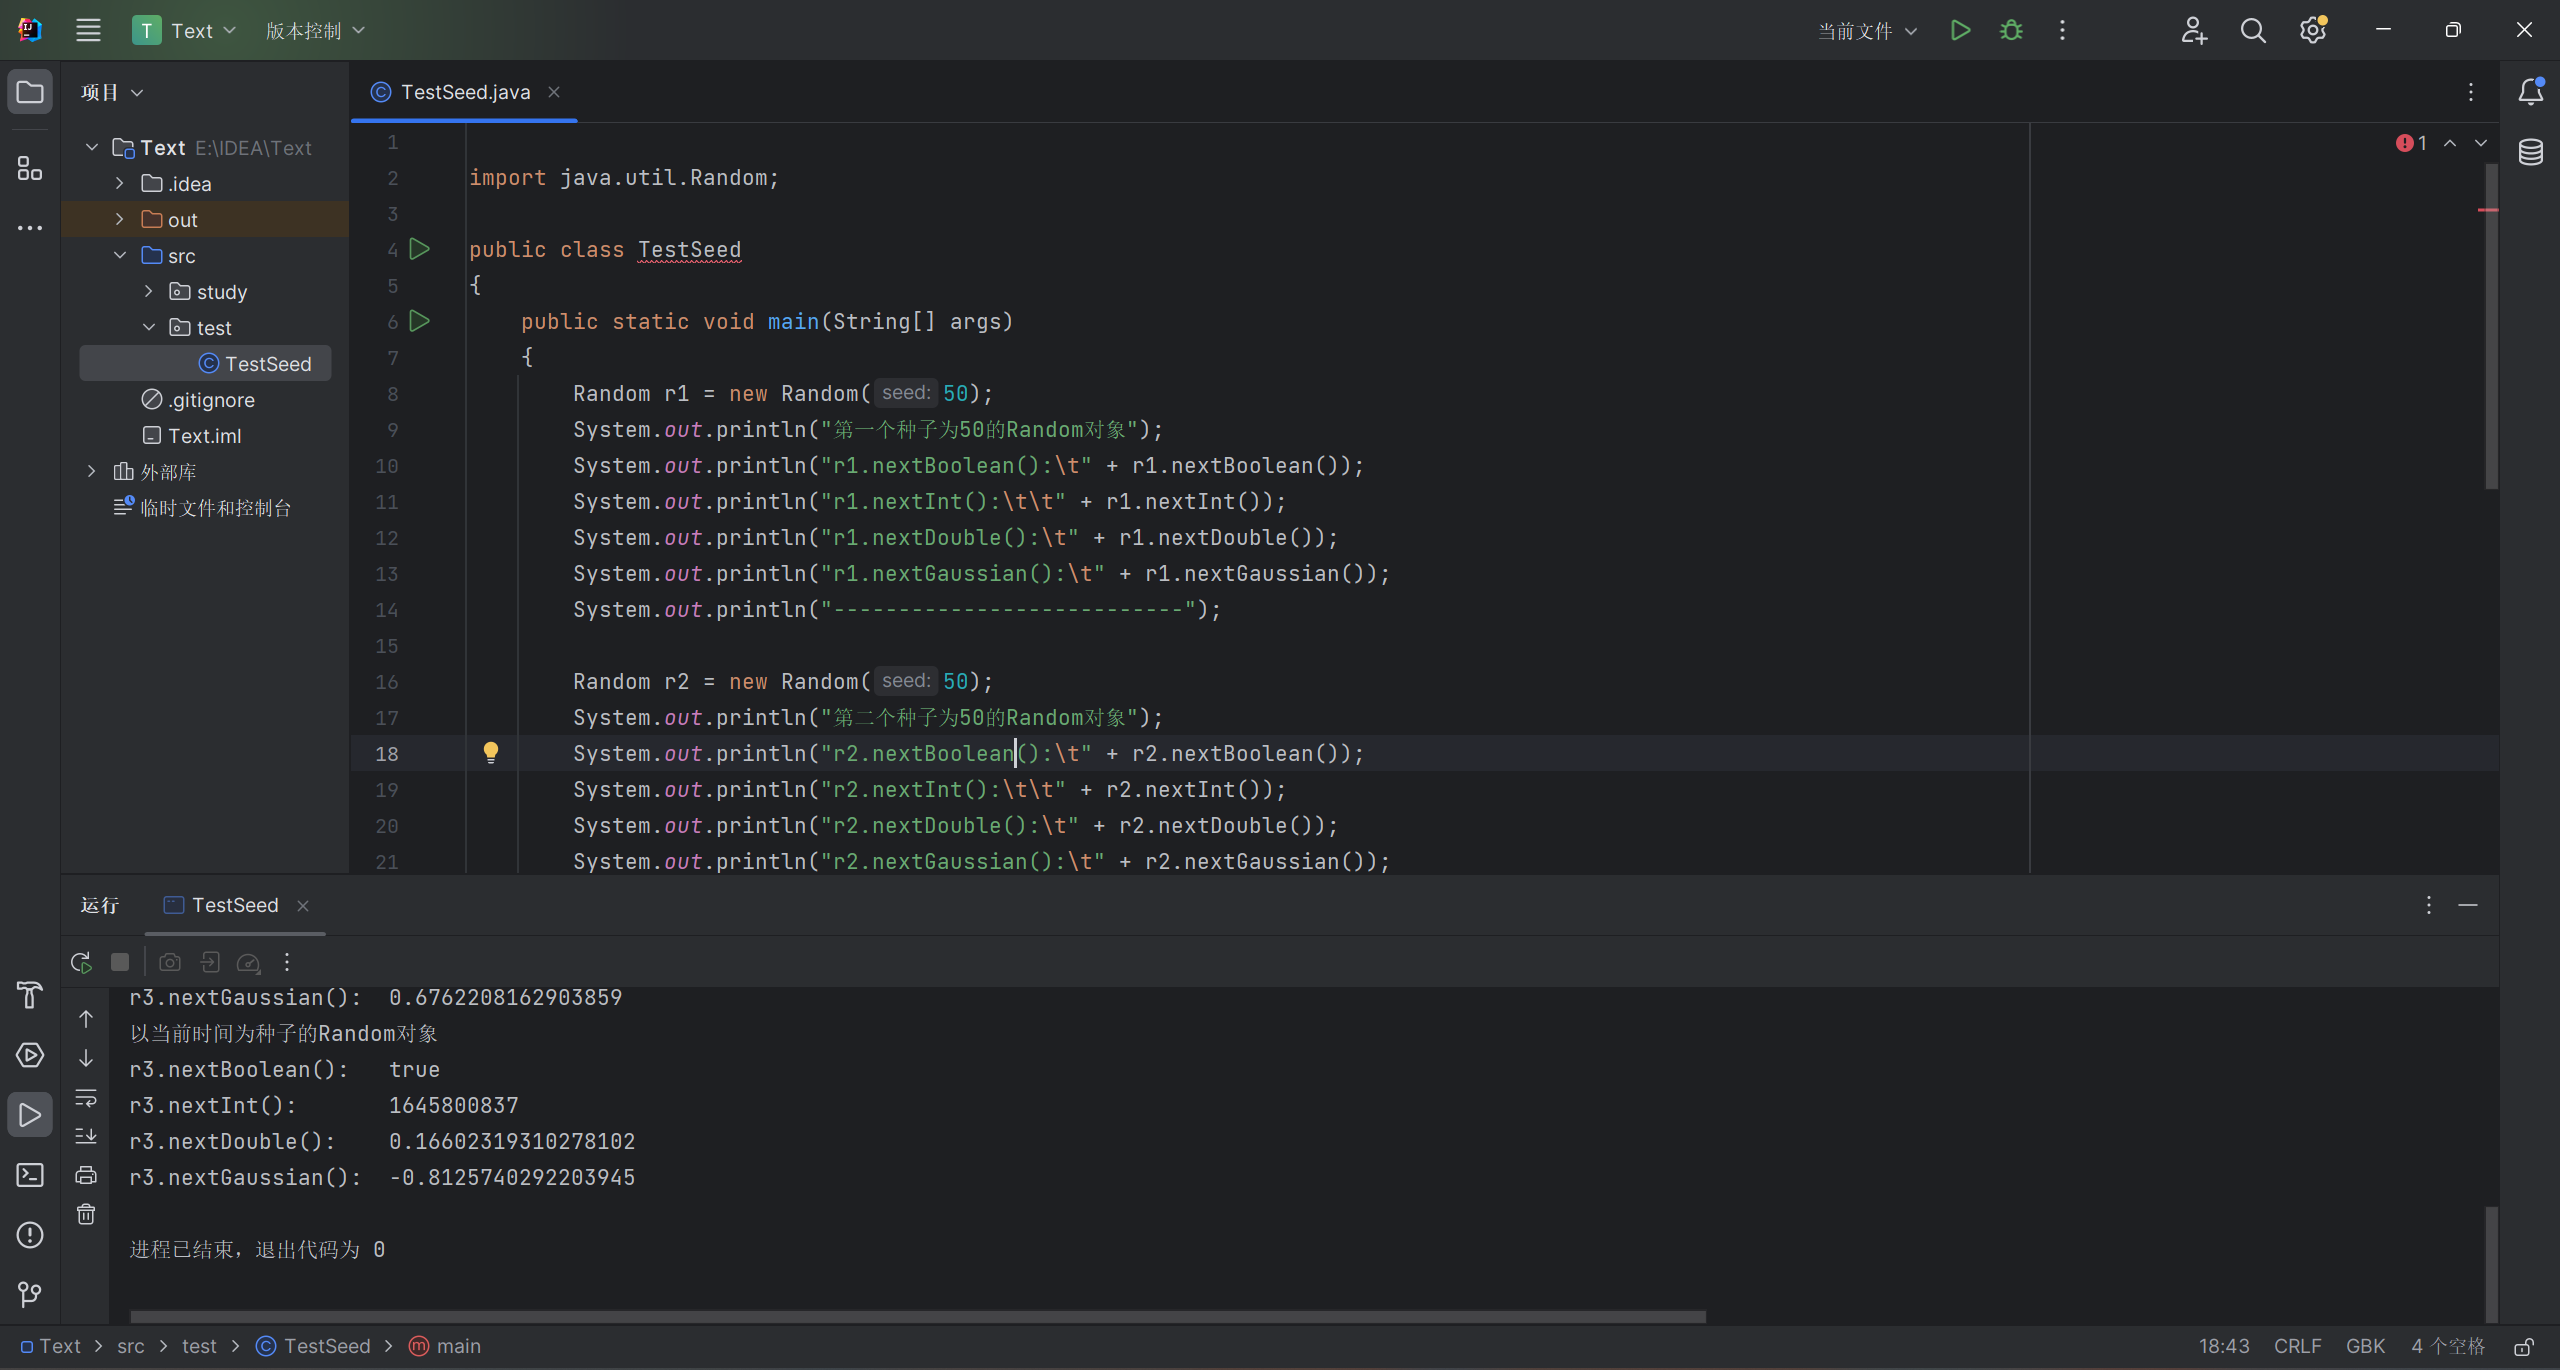Open the Git branch tool icon
The width and height of the screenshot is (2560, 1370).
pos(30,1294)
